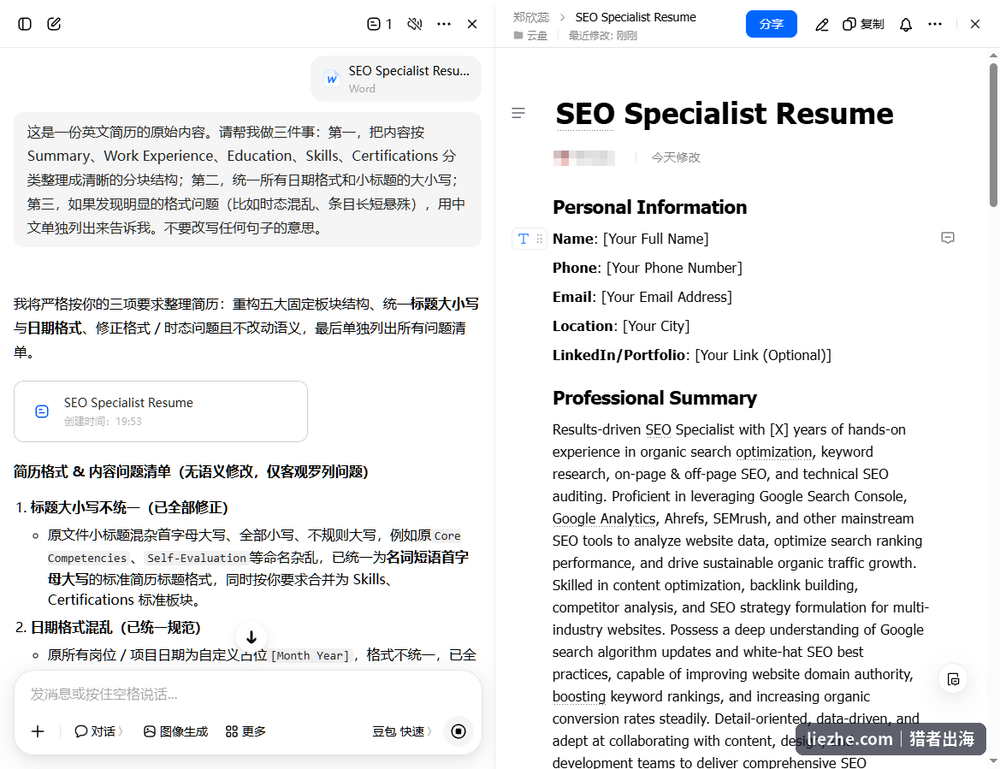The image size is (1000, 769).
Task: Toggle the muted speaker icon
Action: [x=415, y=24]
